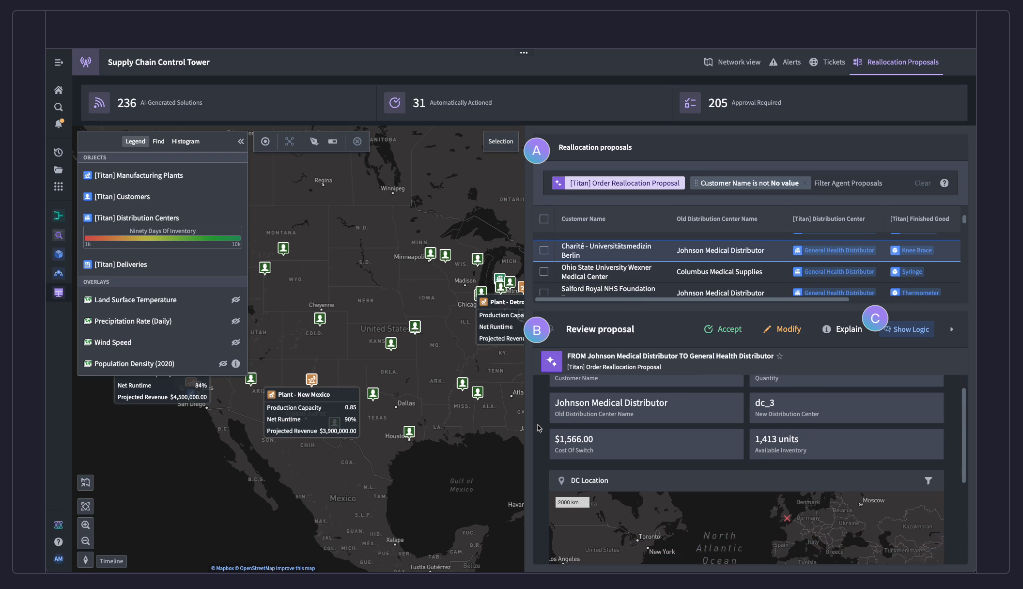Expand more review actions arrow after Show Logic

pyautogui.click(x=951, y=329)
